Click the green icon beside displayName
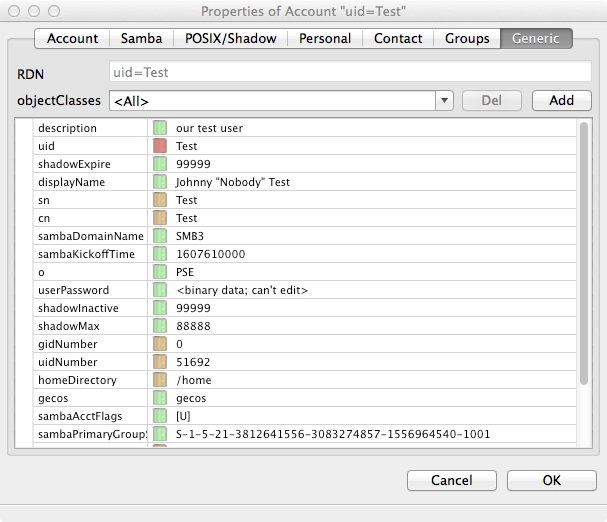Image resolution: width=607 pixels, height=522 pixels. [160, 182]
